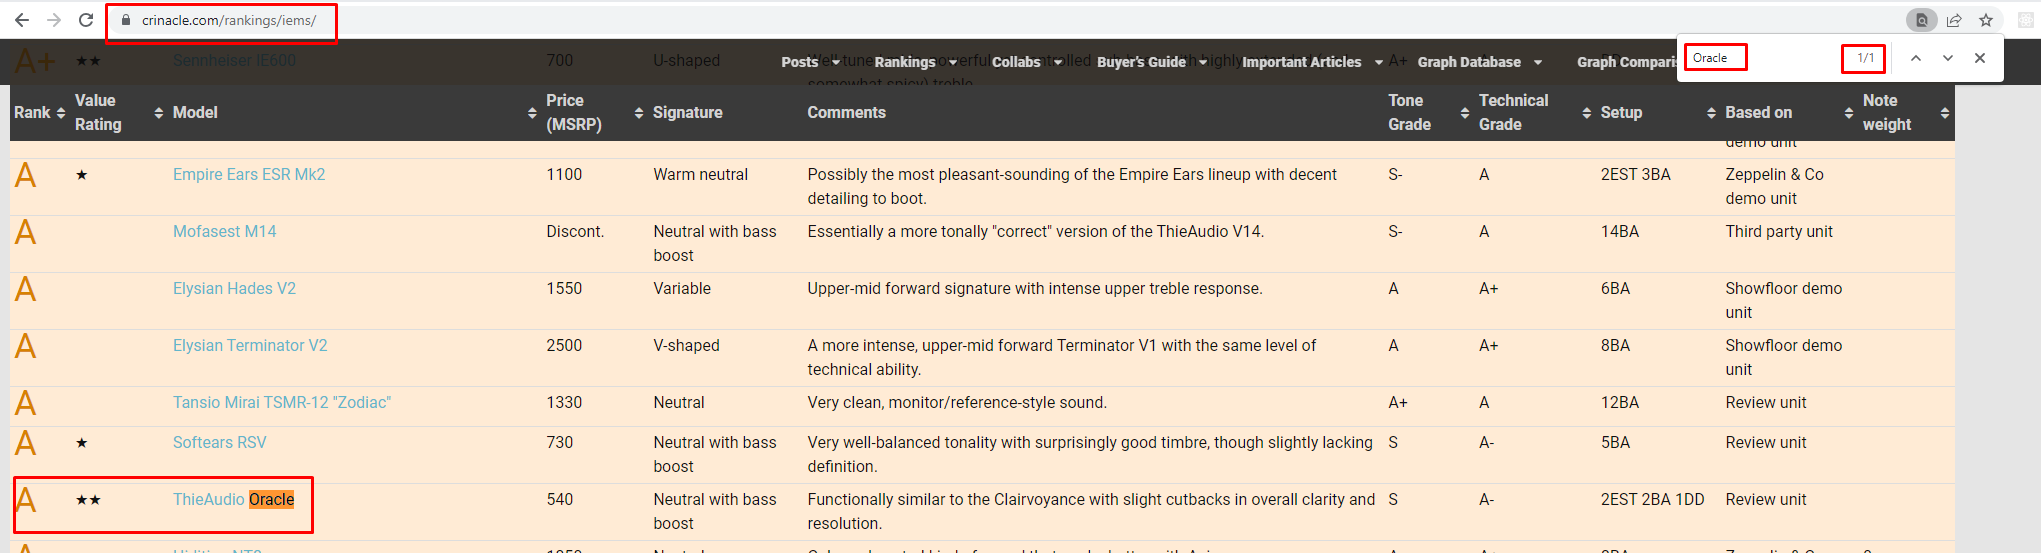
Task: Open the Posts menu item
Action: click(810, 62)
